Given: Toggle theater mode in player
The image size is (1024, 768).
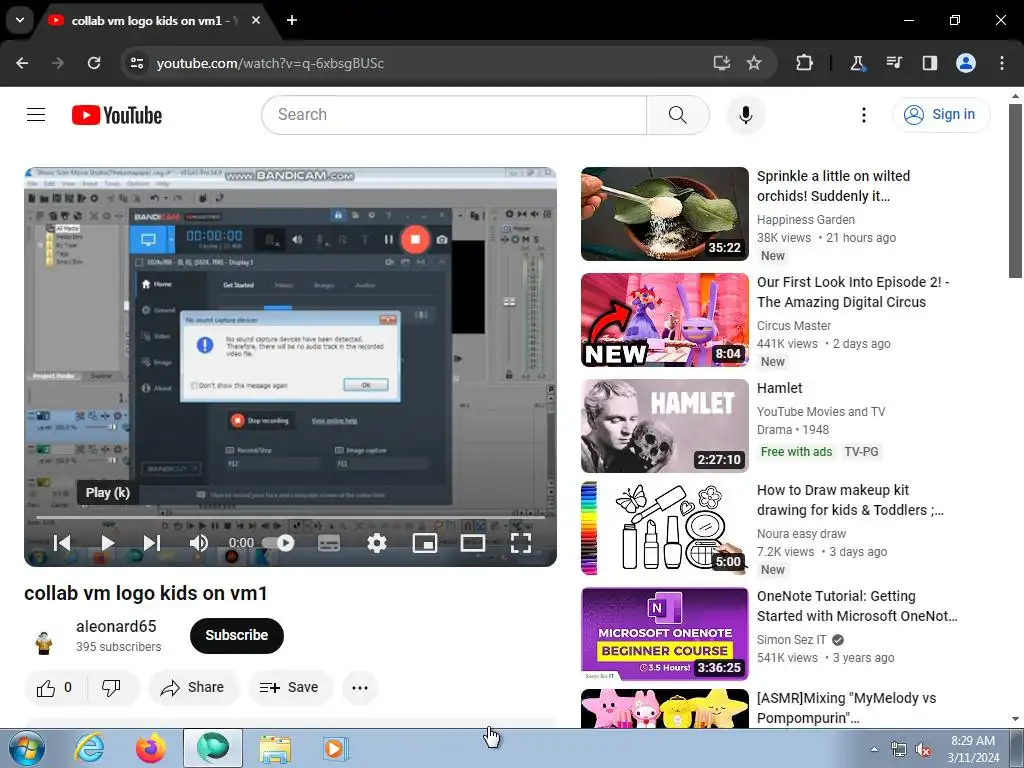Looking at the screenshot, I should click(x=473, y=543).
